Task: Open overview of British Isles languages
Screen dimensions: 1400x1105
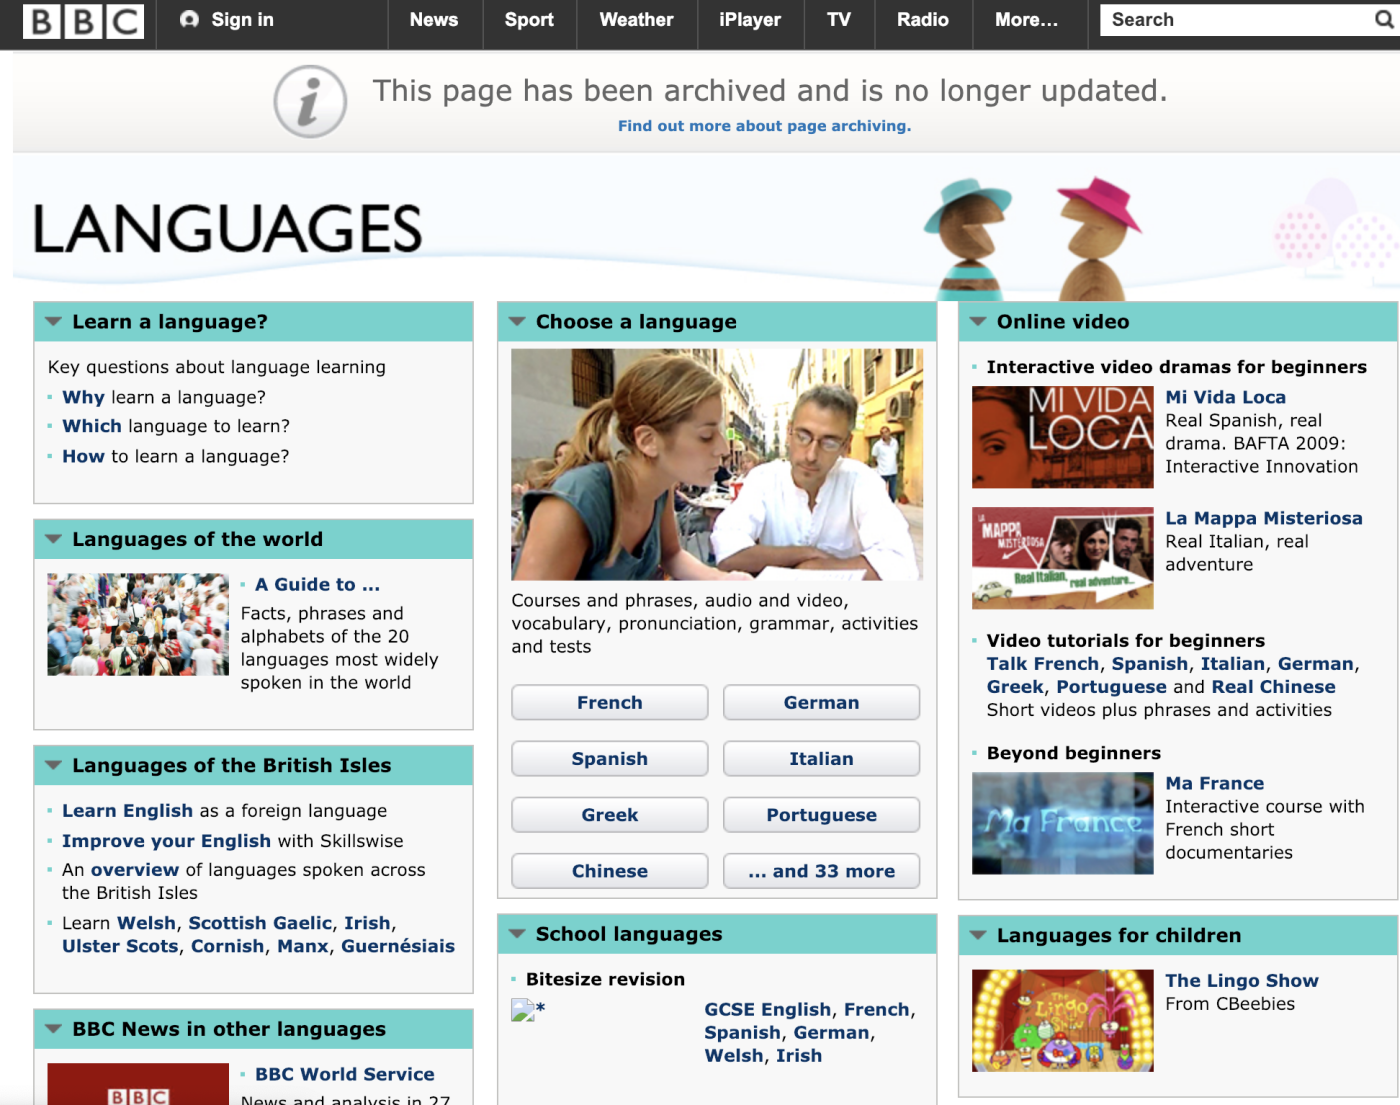Action: click(135, 870)
